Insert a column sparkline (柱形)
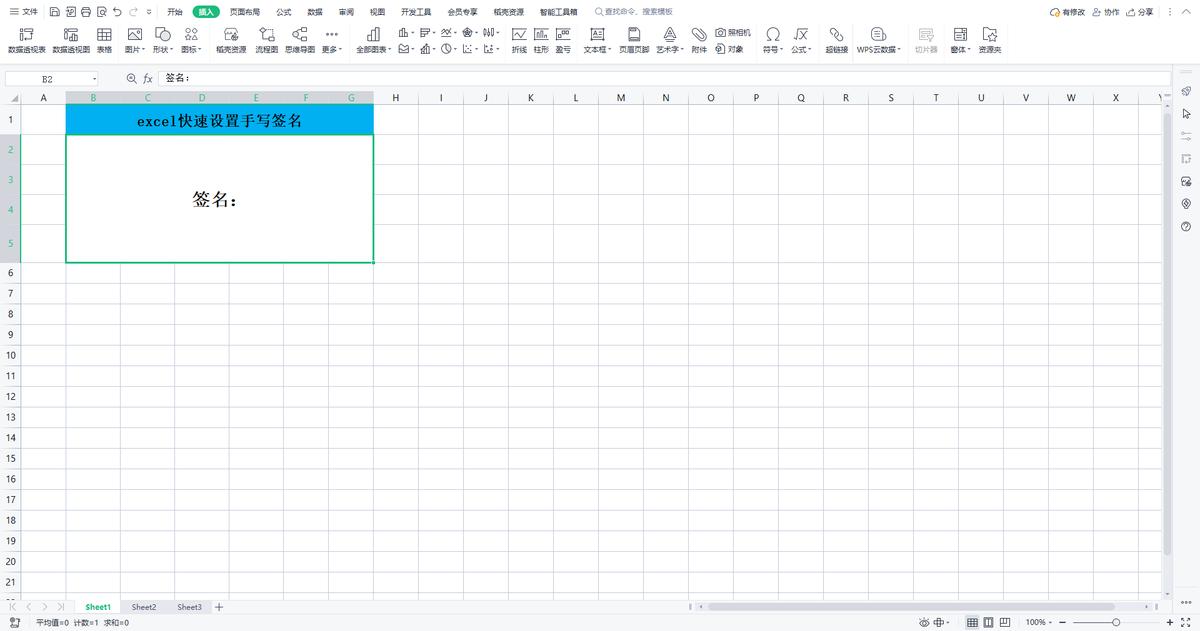 (541, 40)
